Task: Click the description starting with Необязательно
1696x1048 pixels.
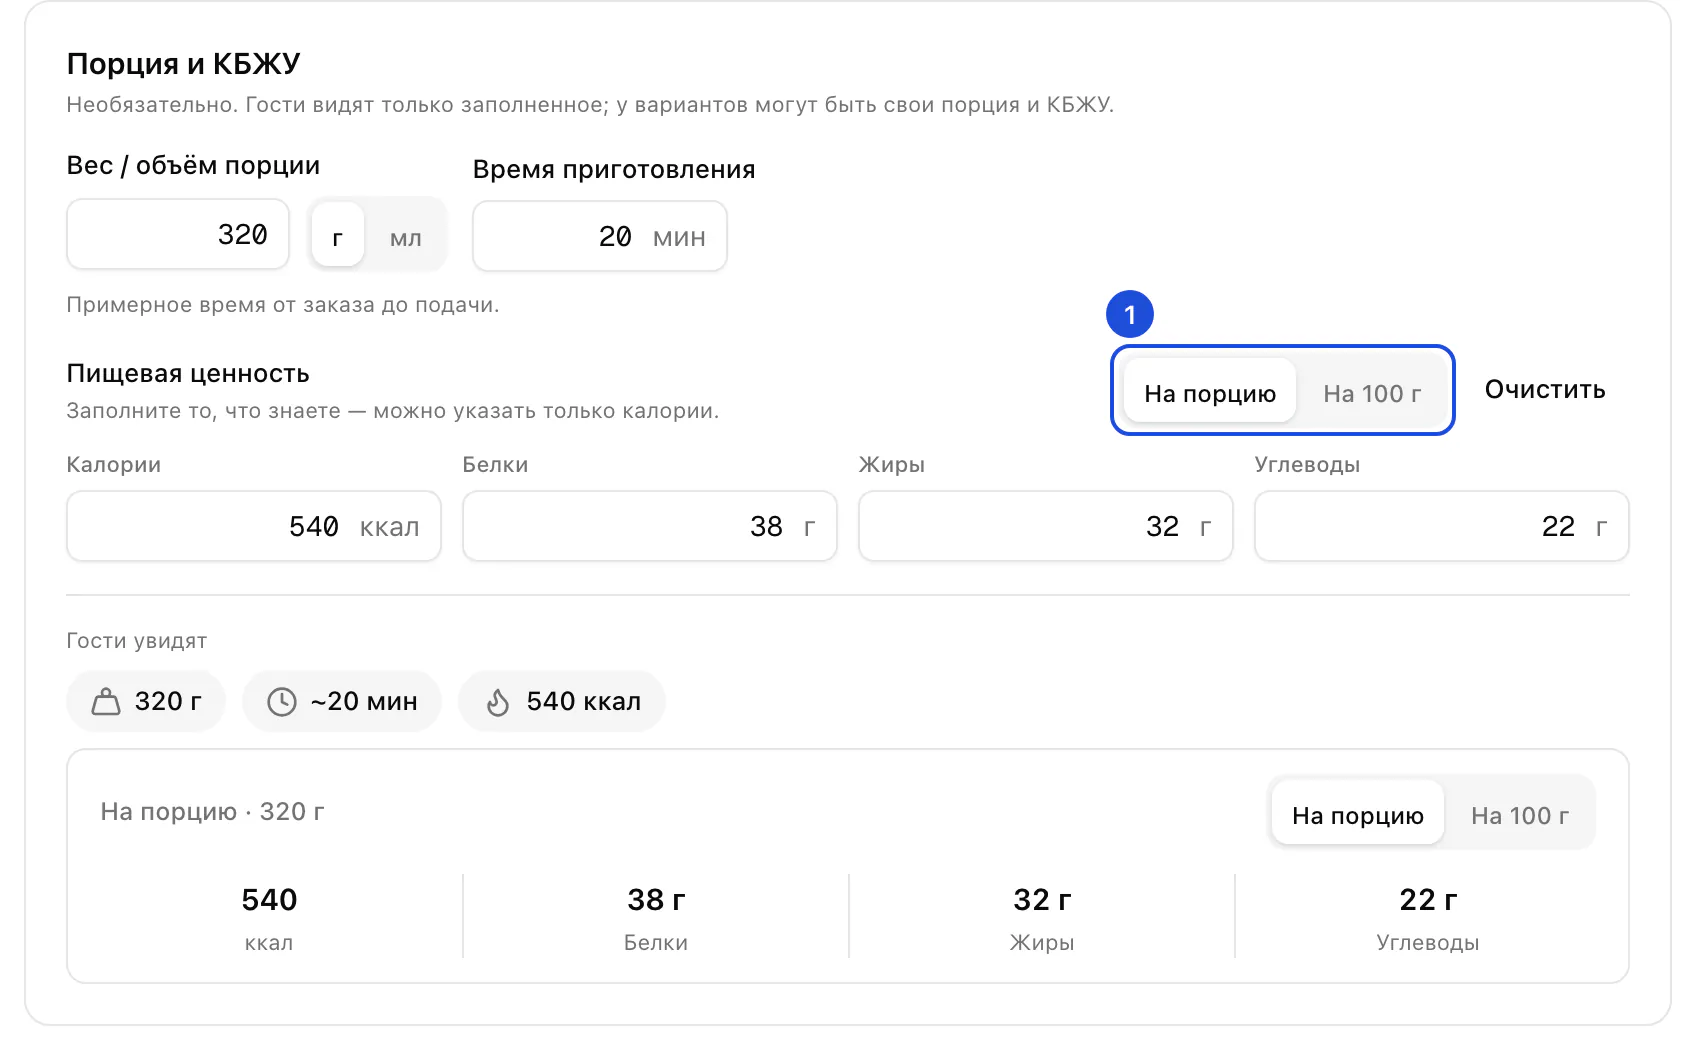Action: click(590, 105)
